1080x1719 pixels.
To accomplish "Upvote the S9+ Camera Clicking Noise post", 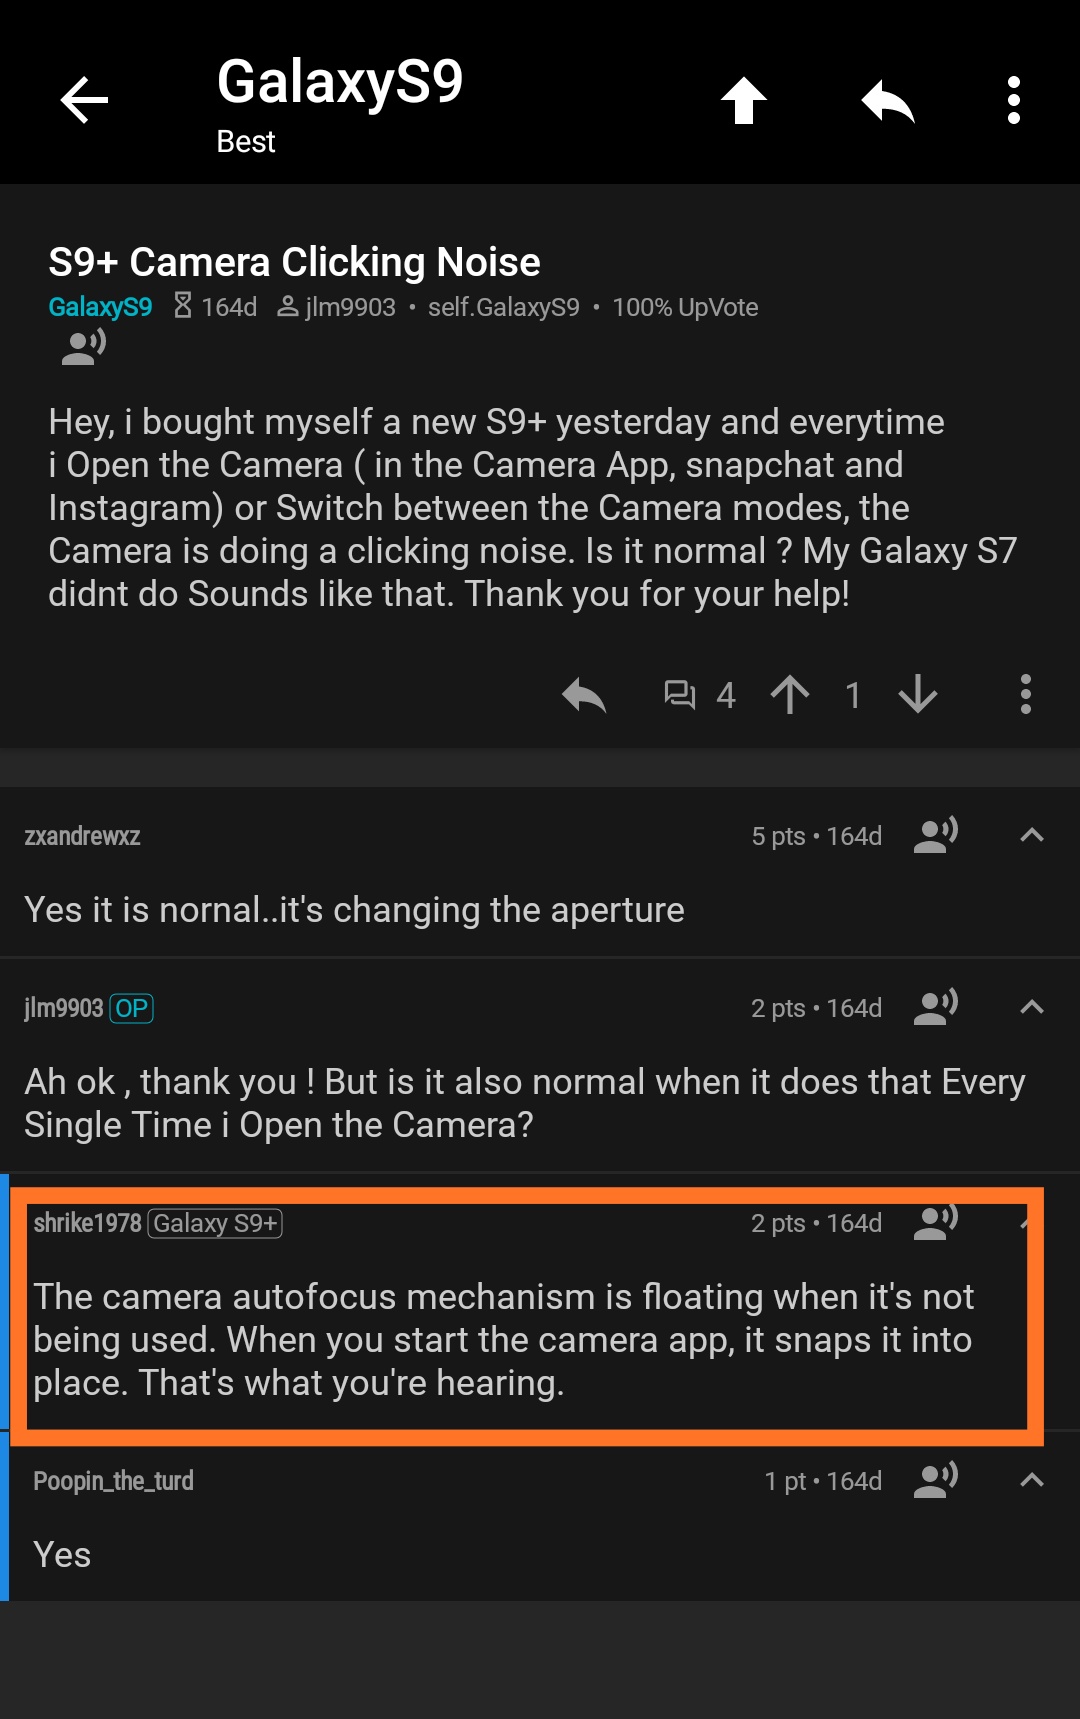I will pyautogui.click(x=790, y=695).
